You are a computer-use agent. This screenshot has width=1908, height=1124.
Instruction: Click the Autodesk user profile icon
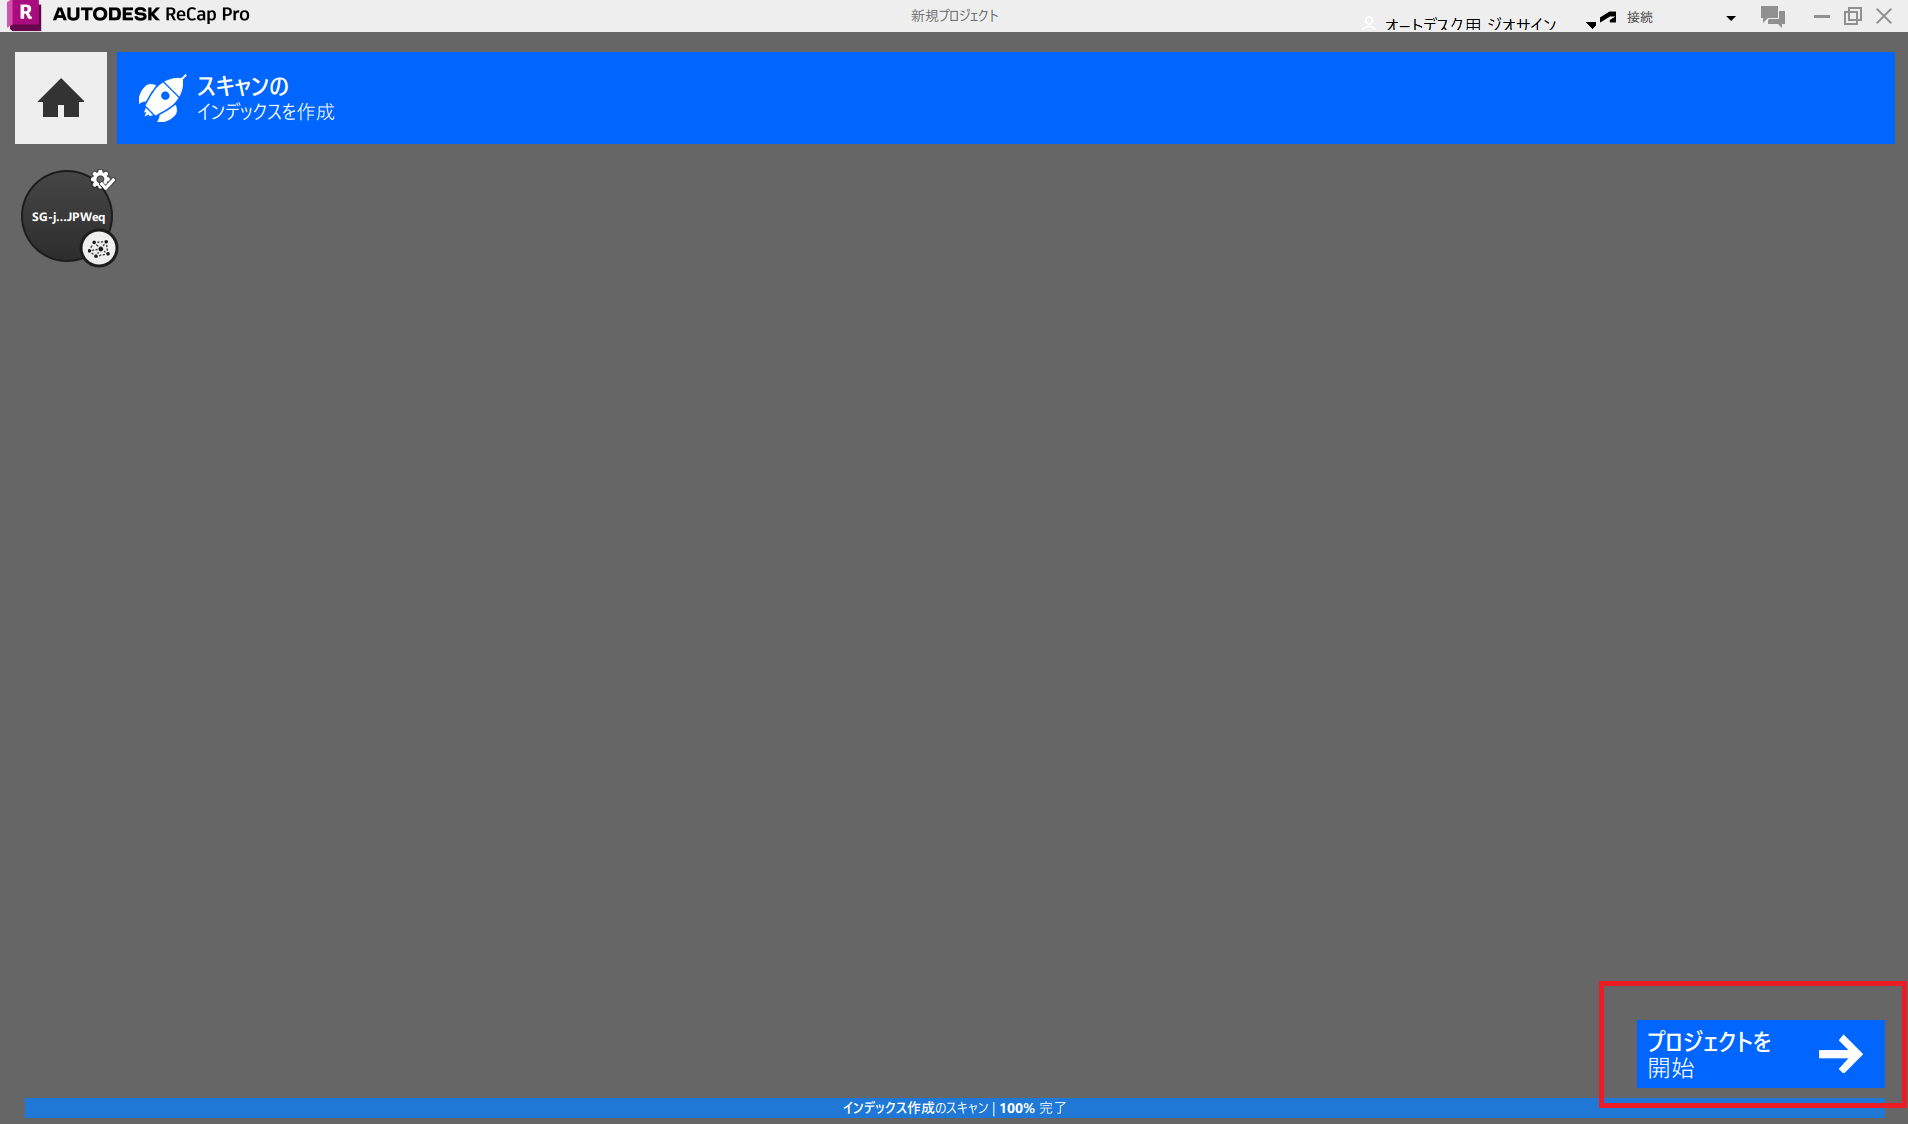pos(1368,24)
